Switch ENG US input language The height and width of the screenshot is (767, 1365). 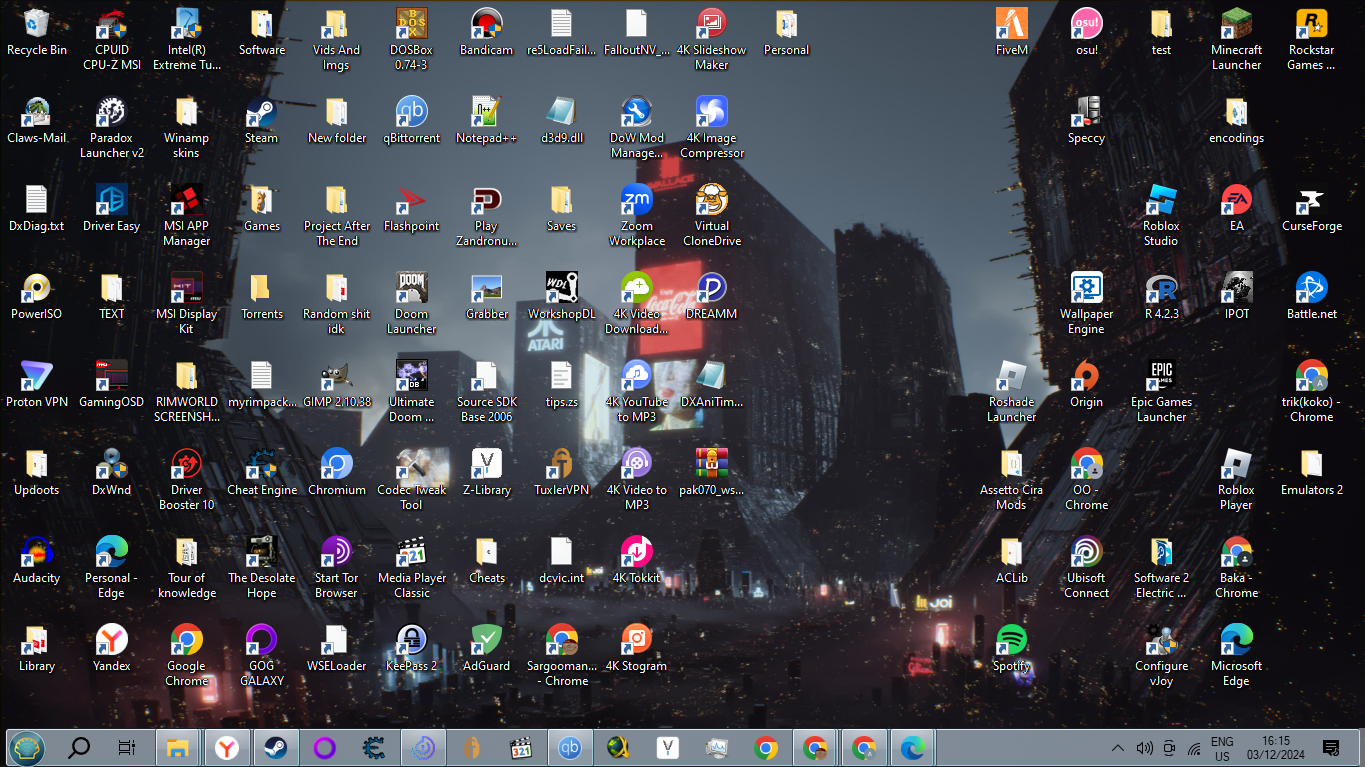click(x=1222, y=748)
